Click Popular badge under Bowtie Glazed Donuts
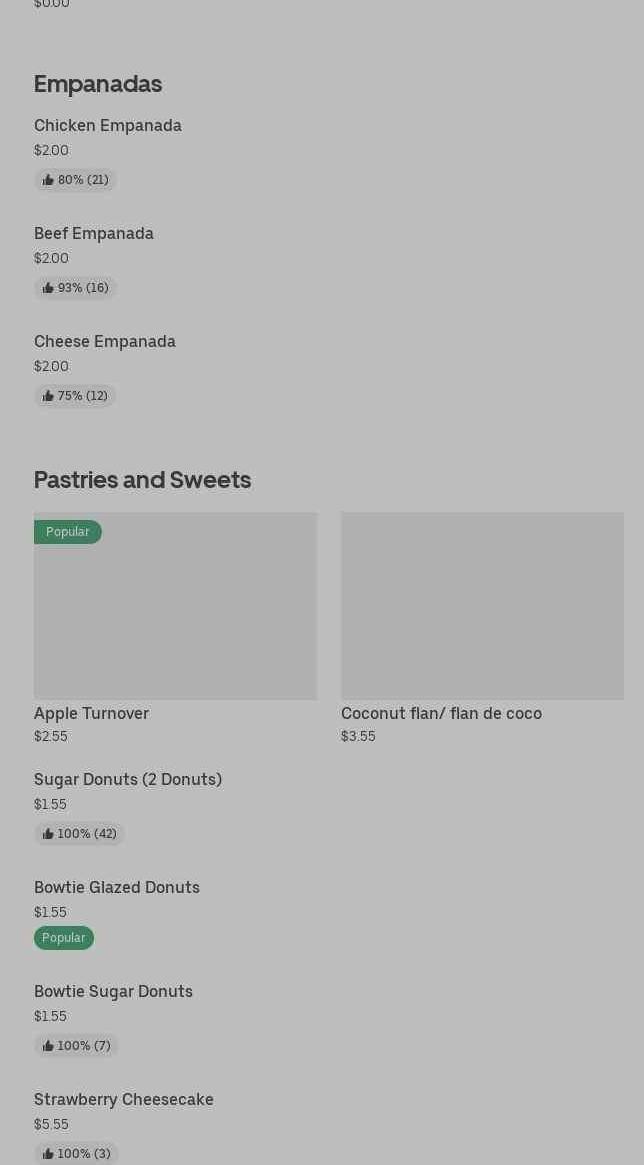 tap(64, 938)
